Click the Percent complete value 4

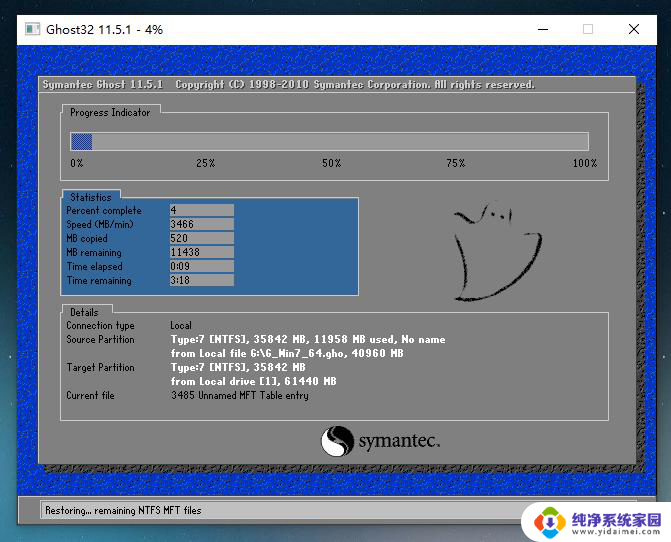[202, 210]
